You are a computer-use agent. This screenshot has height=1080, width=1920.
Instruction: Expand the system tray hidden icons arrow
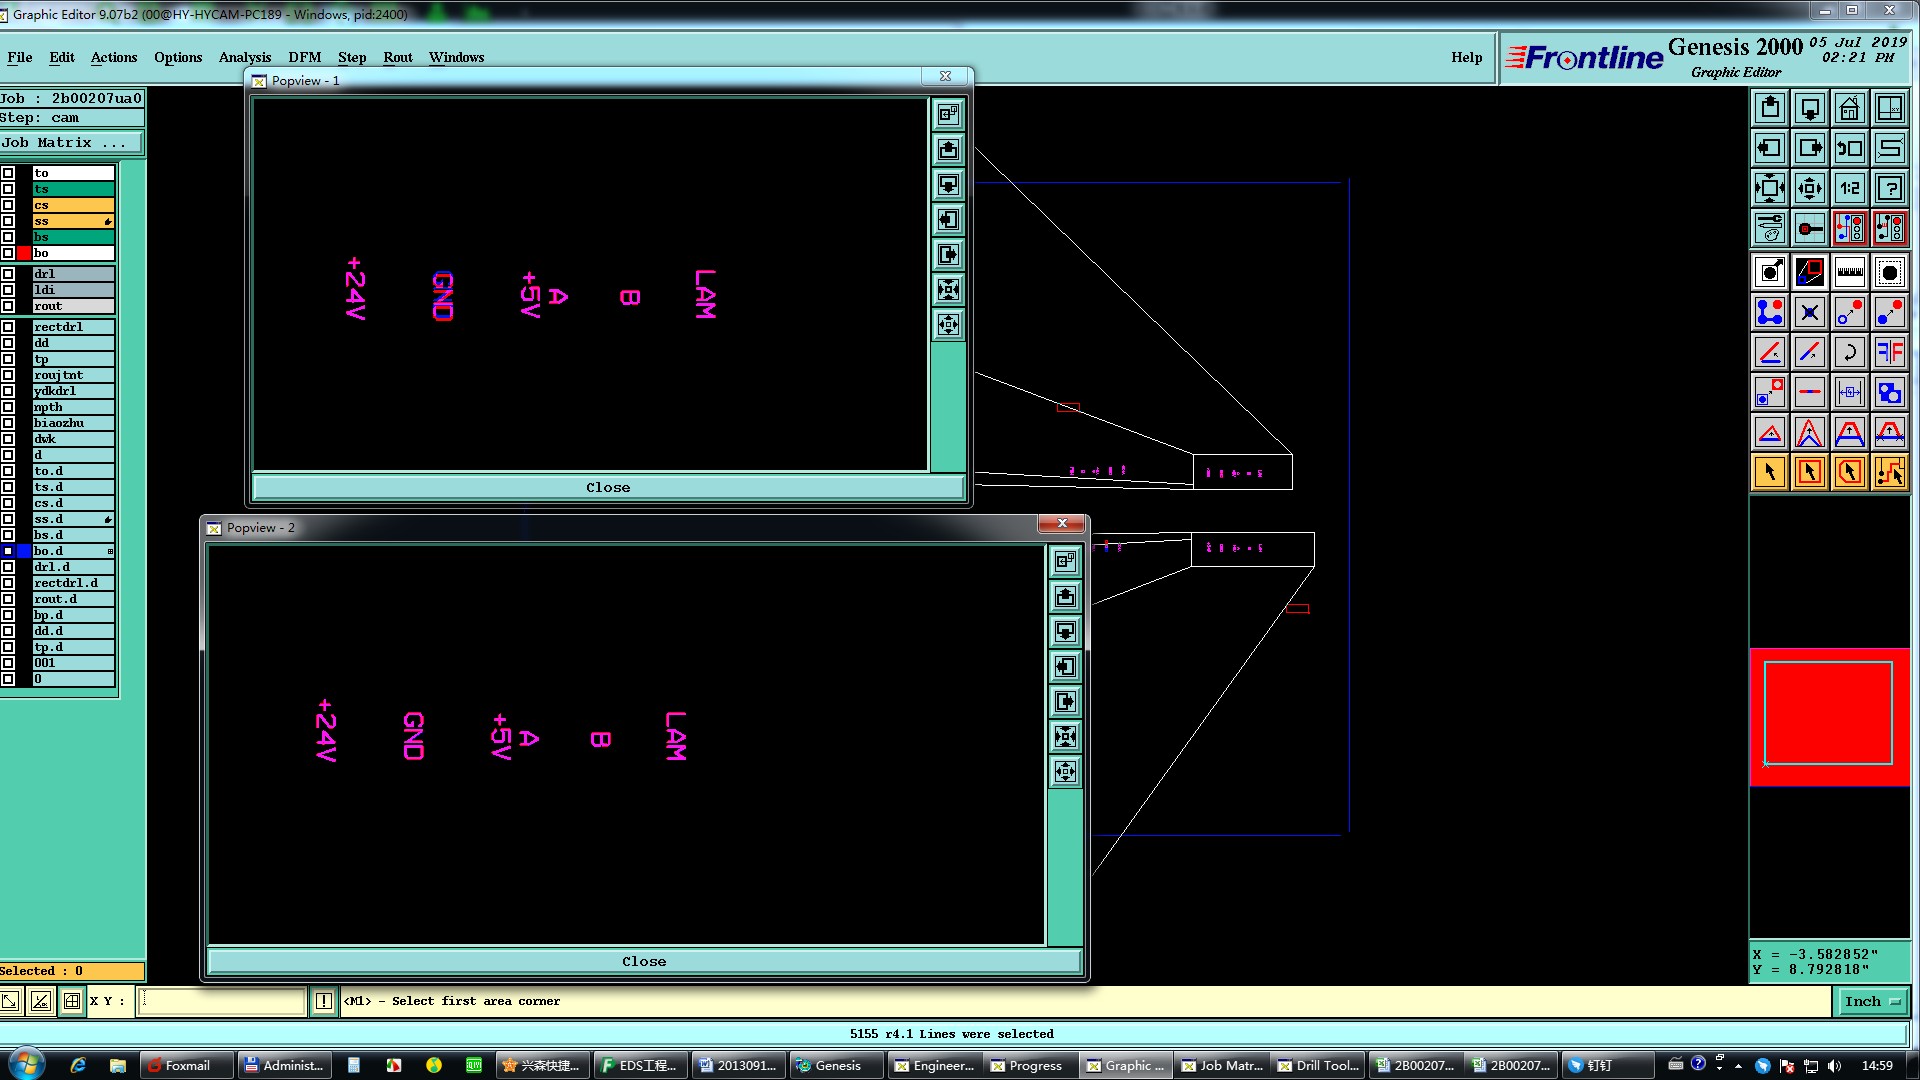point(1738,1066)
